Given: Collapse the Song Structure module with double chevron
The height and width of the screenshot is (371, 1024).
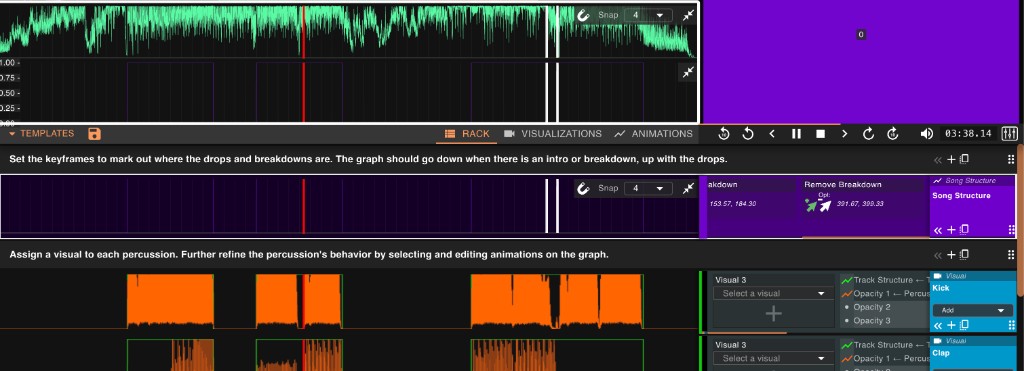Looking at the screenshot, I should pos(938,230).
